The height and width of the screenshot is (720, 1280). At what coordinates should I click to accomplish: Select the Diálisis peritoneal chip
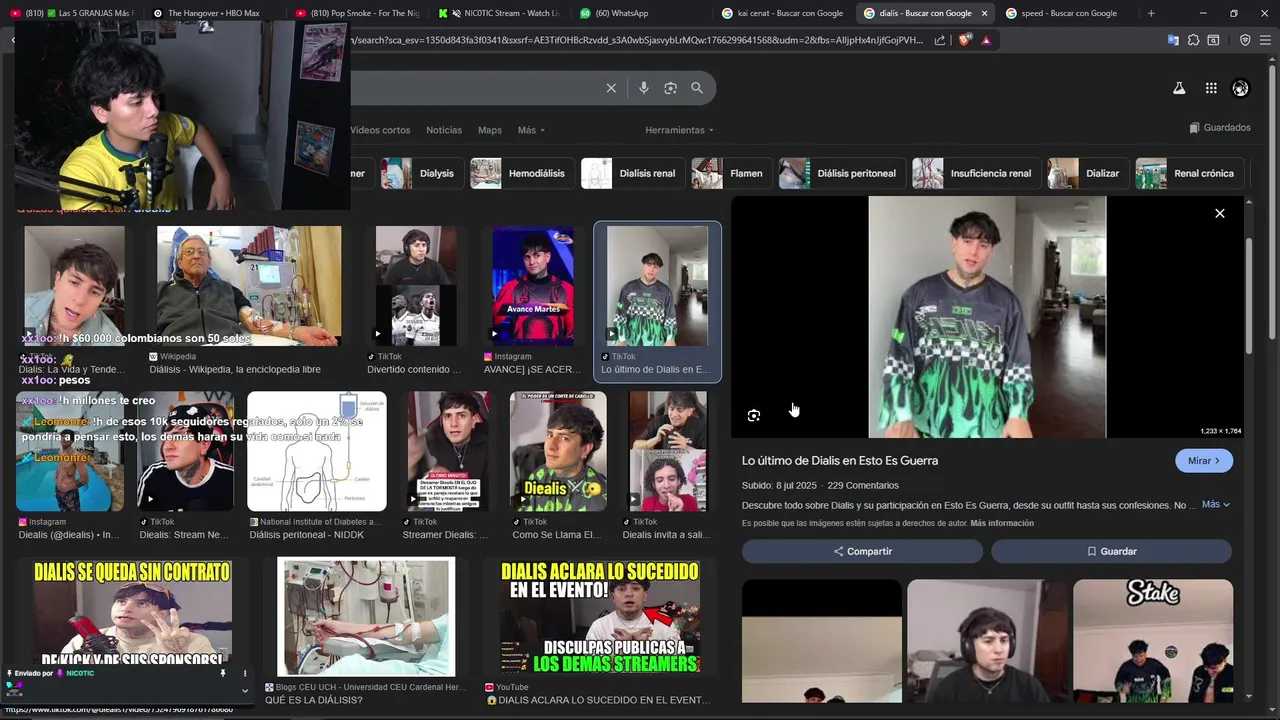point(841,173)
